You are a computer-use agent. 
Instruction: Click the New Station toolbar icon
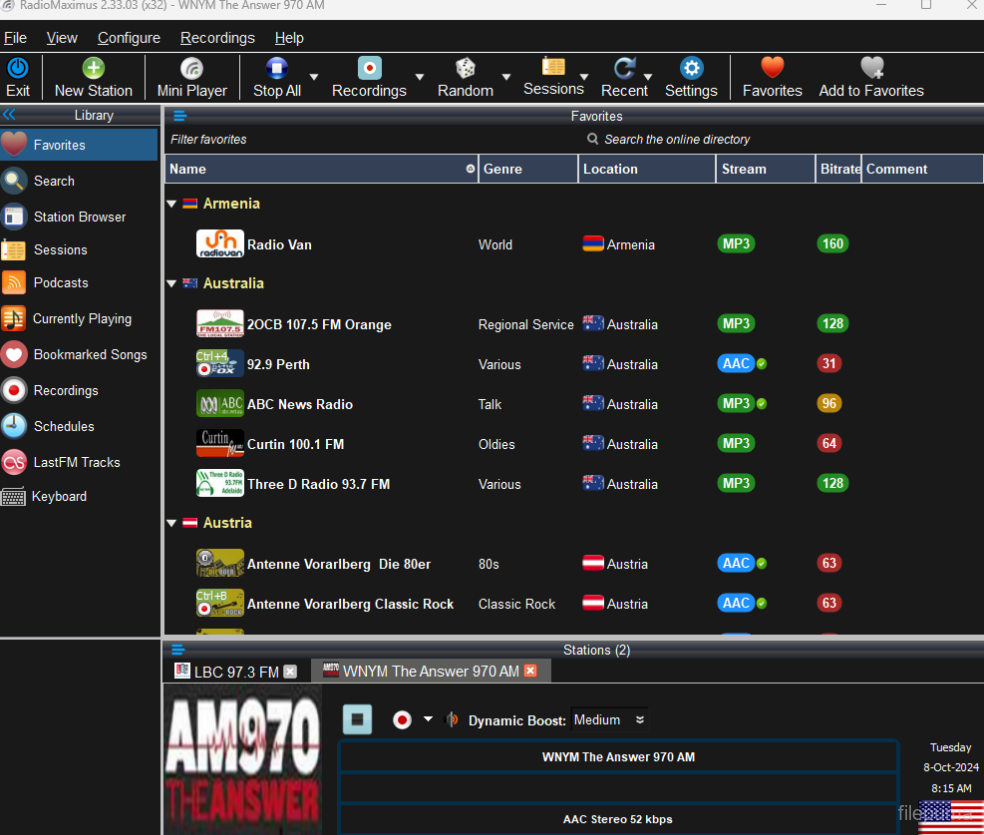pyautogui.click(x=93, y=69)
